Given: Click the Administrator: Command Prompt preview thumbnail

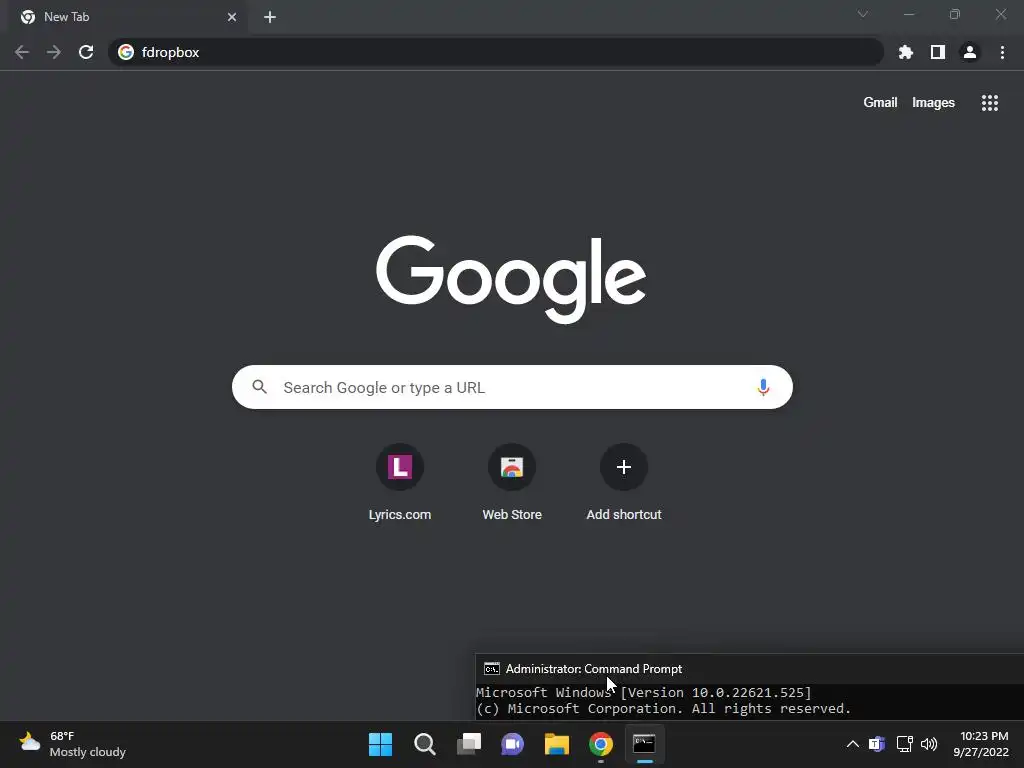Looking at the screenshot, I should pos(750,687).
